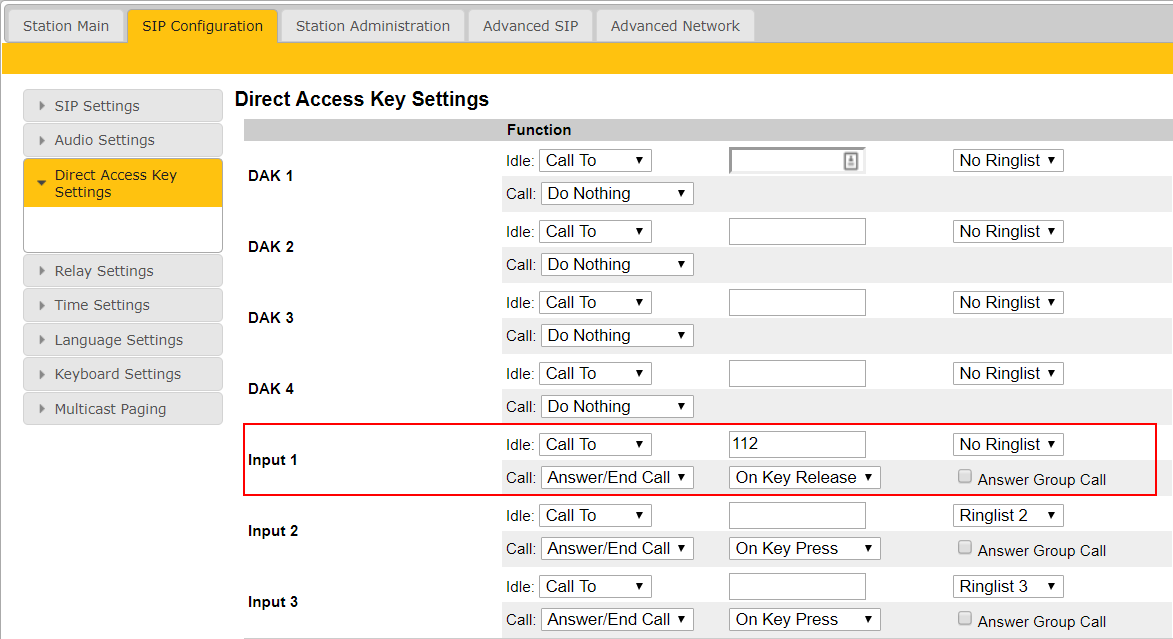Open the Advanced Network tab
The image size is (1173, 639).
675,26
